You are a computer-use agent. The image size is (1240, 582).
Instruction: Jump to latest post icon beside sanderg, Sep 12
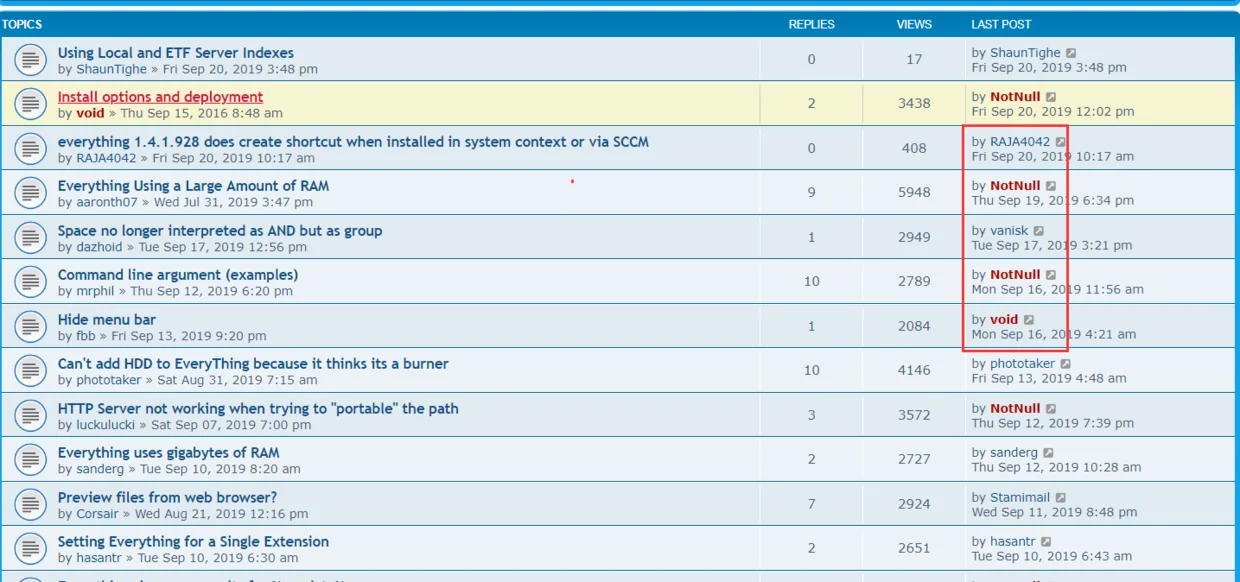(x=1049, y=453)
